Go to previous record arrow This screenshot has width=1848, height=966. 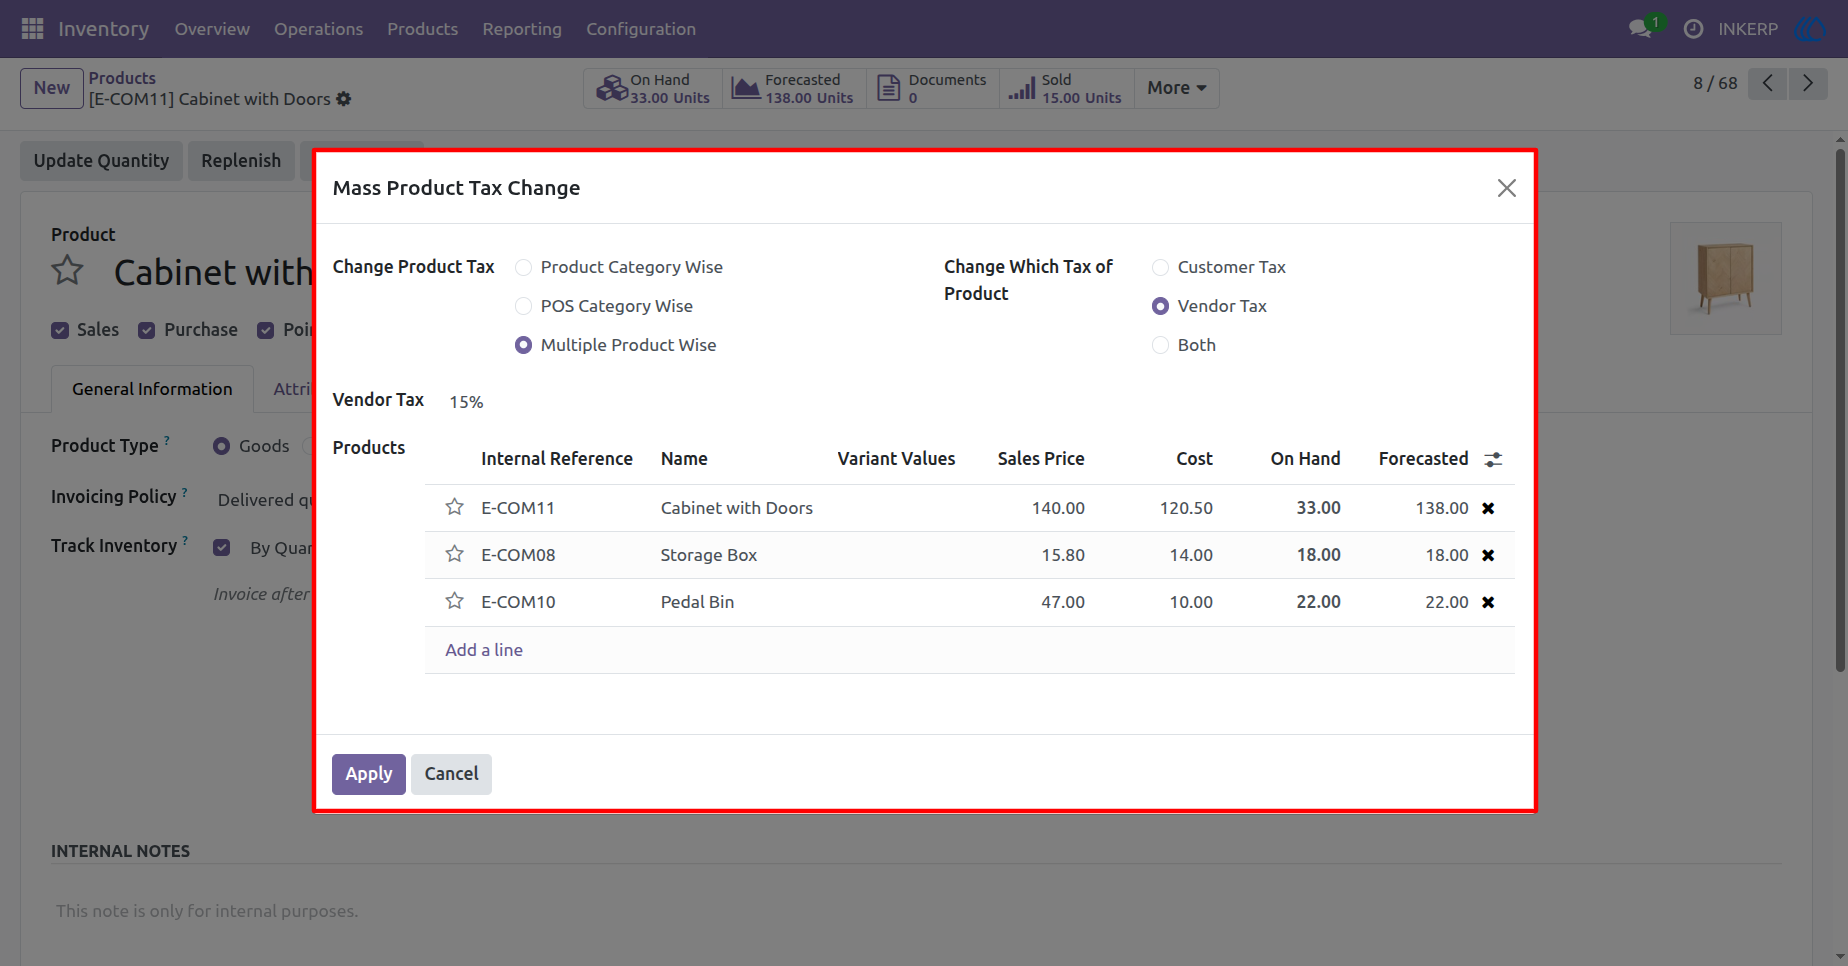tap(1768, 83)
